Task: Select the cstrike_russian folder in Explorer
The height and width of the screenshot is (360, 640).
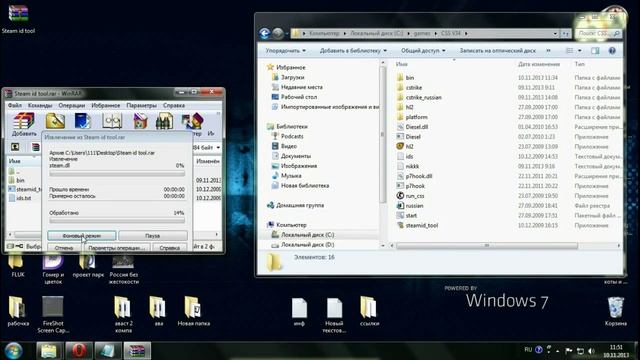Action: coord(423,97)
